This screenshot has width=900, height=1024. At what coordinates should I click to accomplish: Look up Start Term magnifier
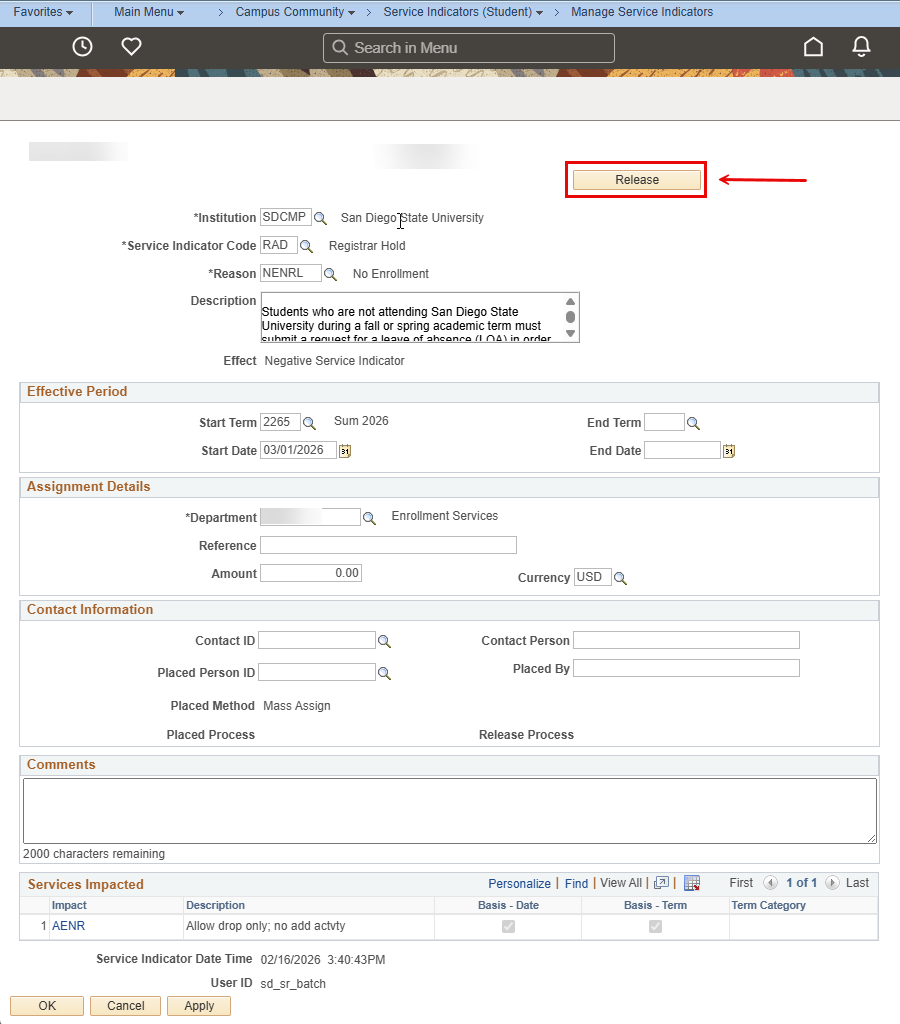click(x=310, y=423)
